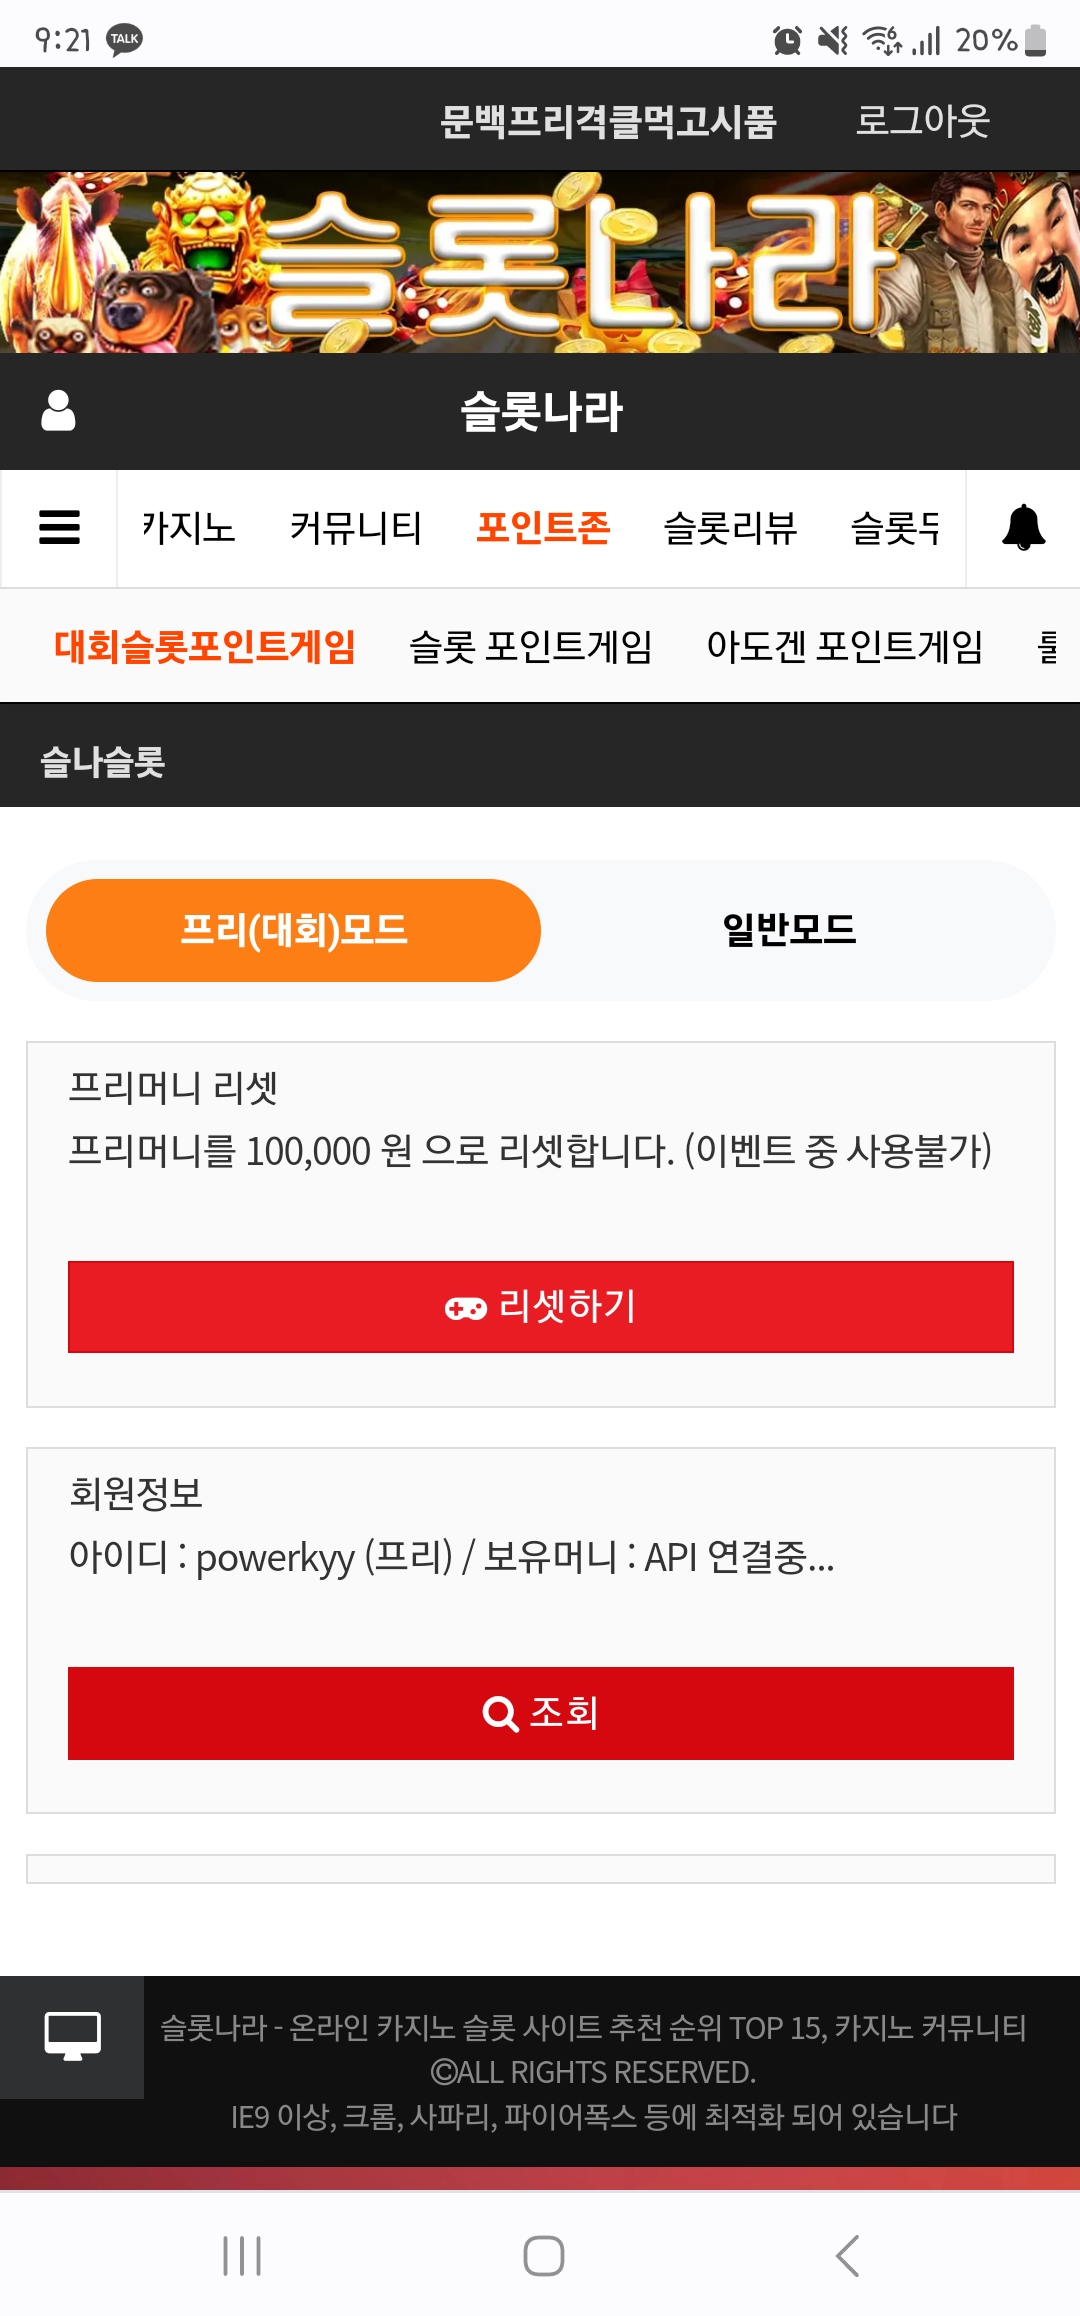
Task: Tap the notification bell icon
Action: click(1023, 527)
